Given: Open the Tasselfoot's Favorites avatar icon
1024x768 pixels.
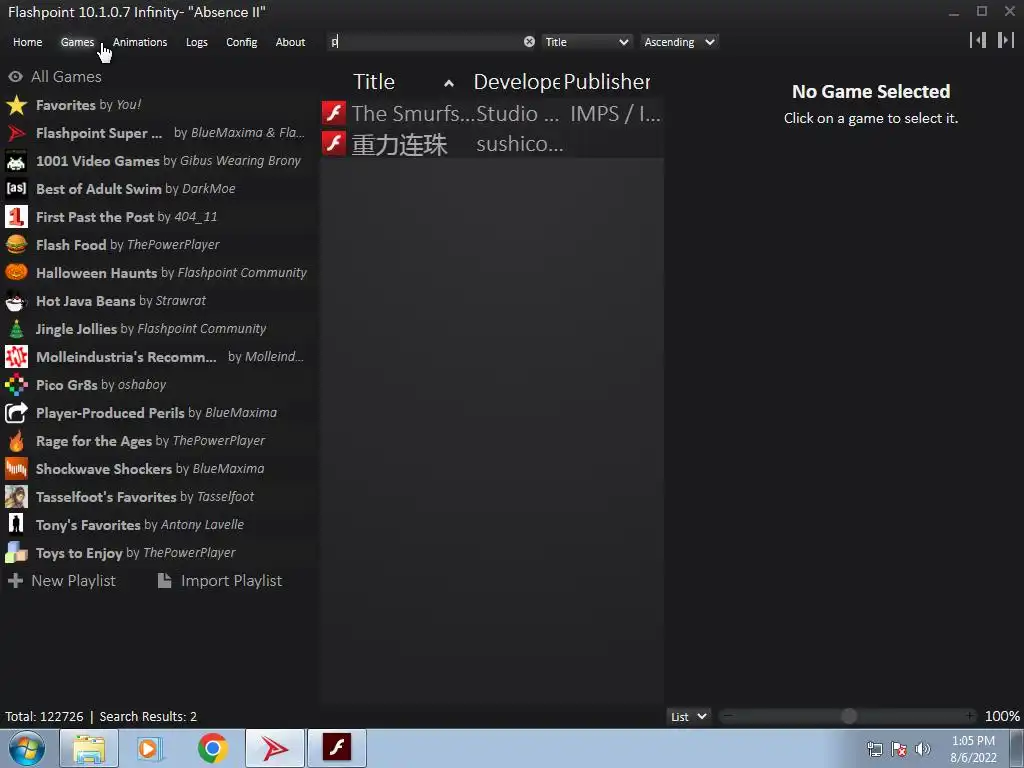Looking at the screenshot, I should click(16, 497).
